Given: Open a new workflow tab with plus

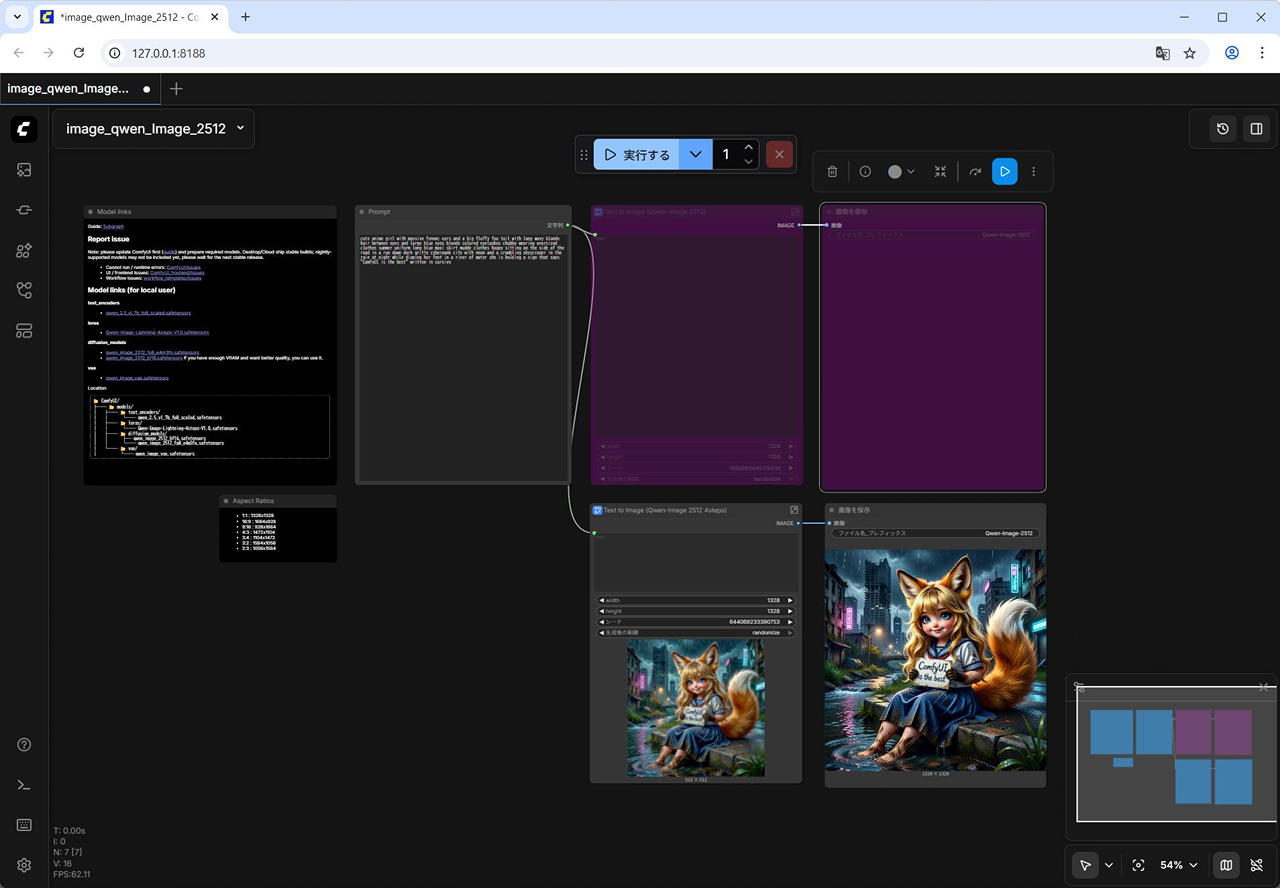Looking at the screenshot, I should point(177,89).
